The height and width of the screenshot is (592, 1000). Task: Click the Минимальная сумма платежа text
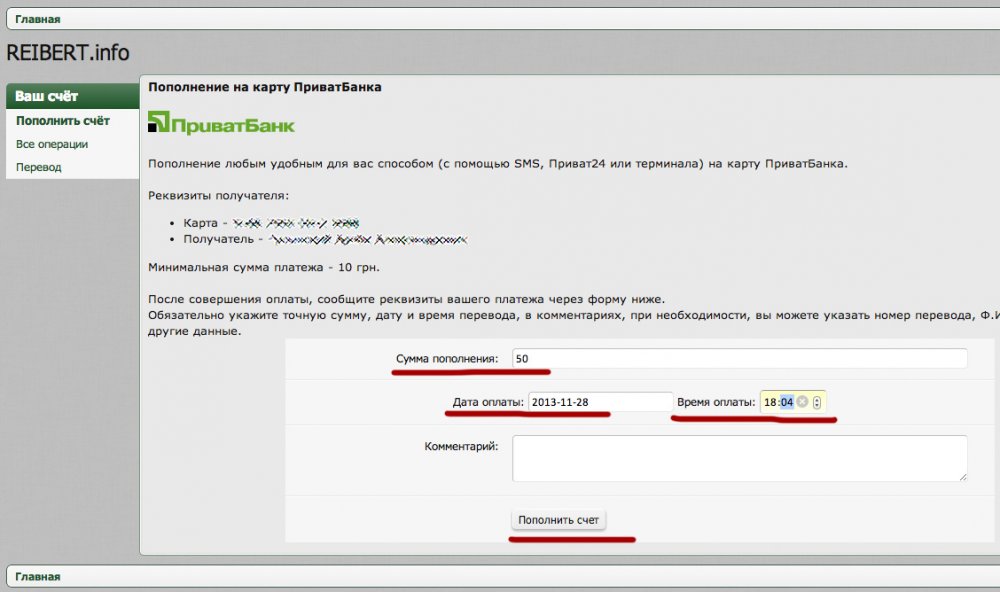tap(263, 267)
